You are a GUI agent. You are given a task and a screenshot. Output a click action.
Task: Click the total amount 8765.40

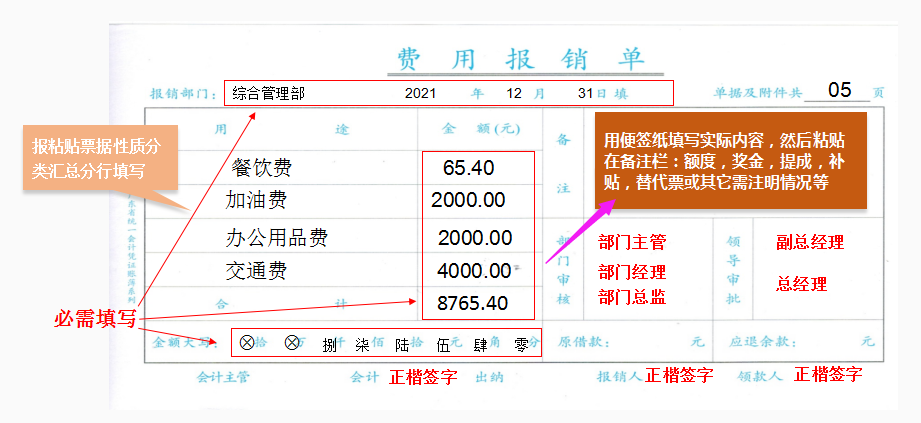(472, 303)
